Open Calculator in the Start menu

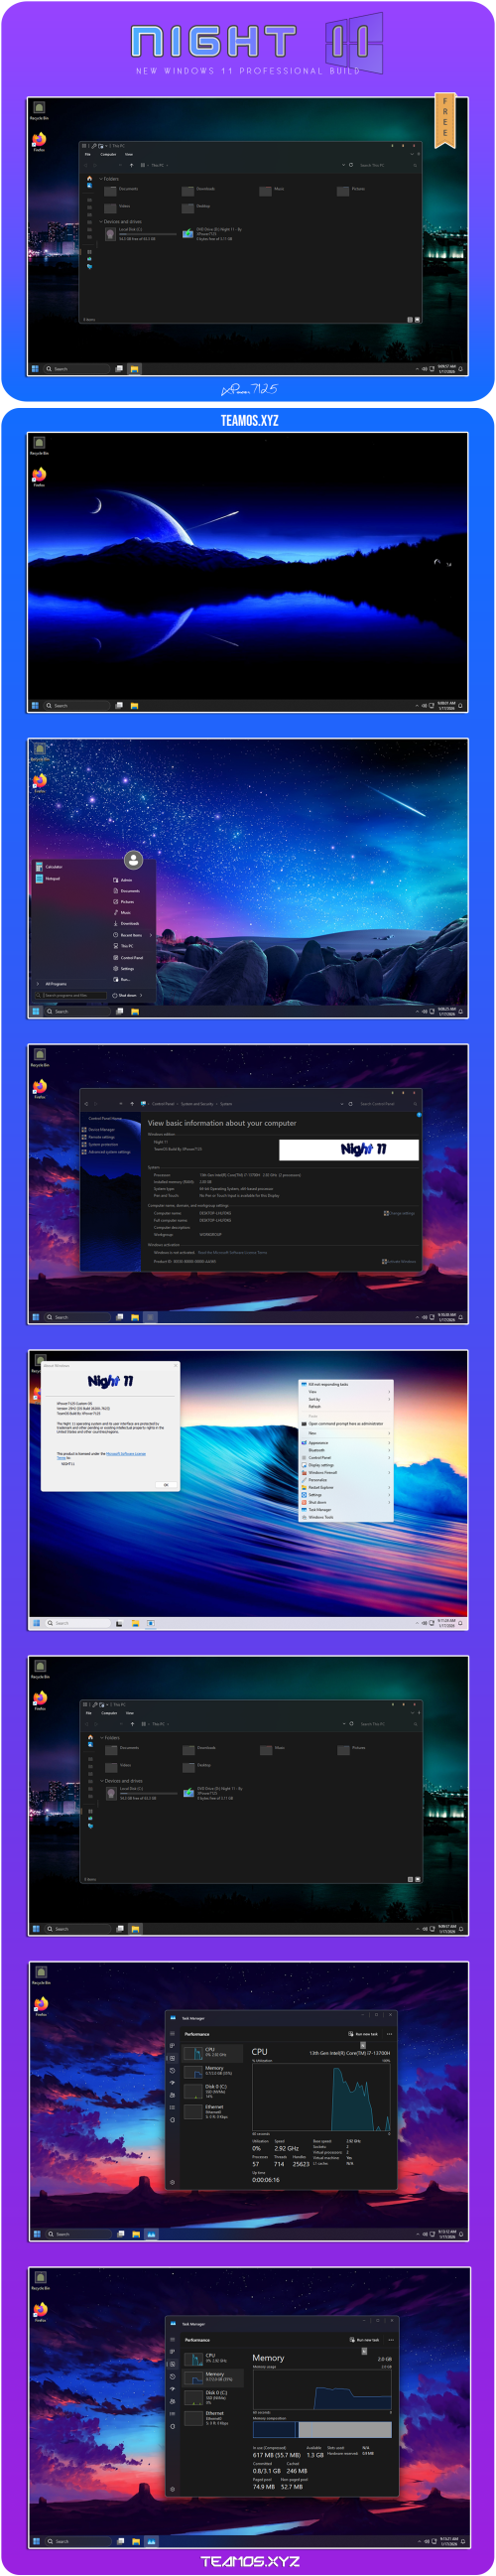point(49,866)
